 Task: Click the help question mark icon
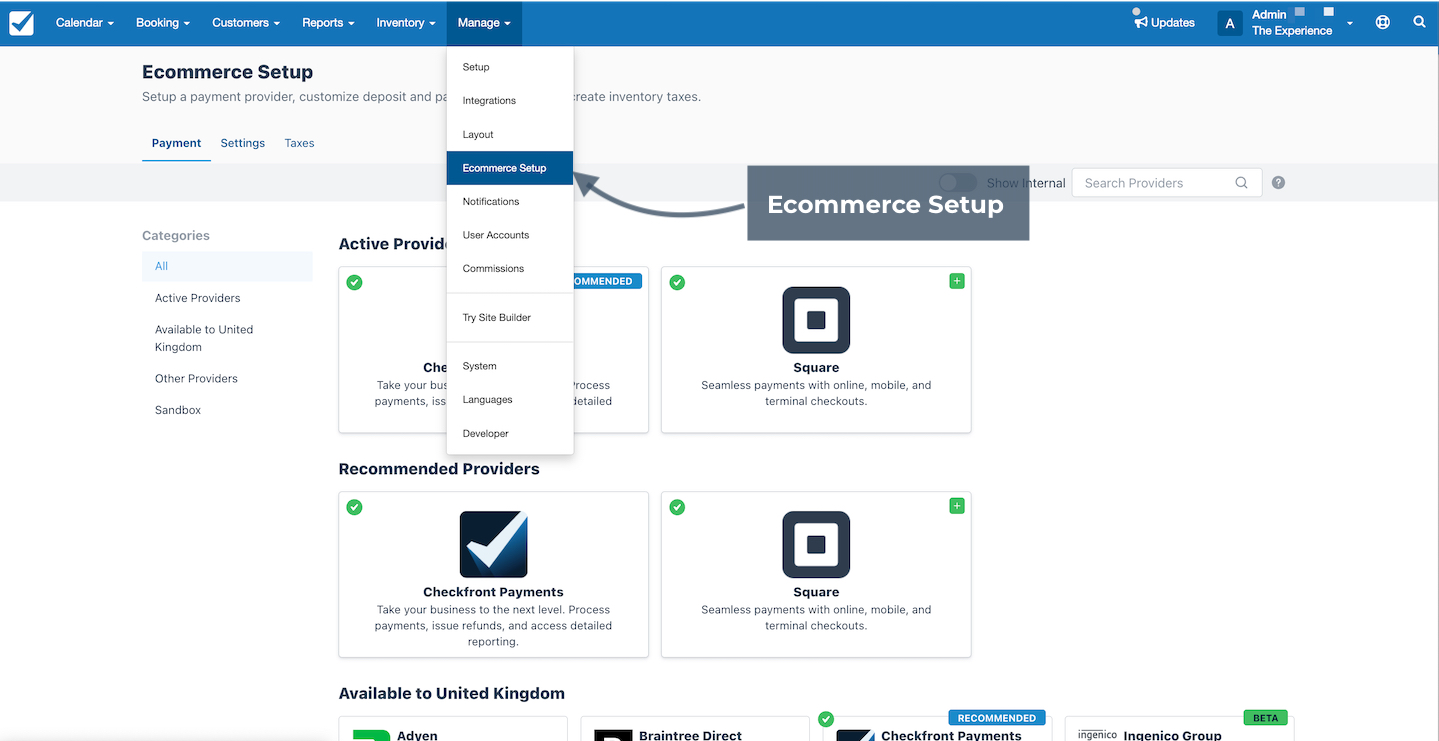1278,183
